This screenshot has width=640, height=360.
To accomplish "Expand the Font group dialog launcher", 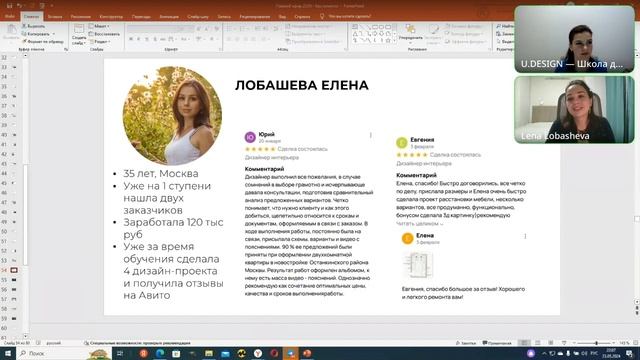I will pos(220,49).
